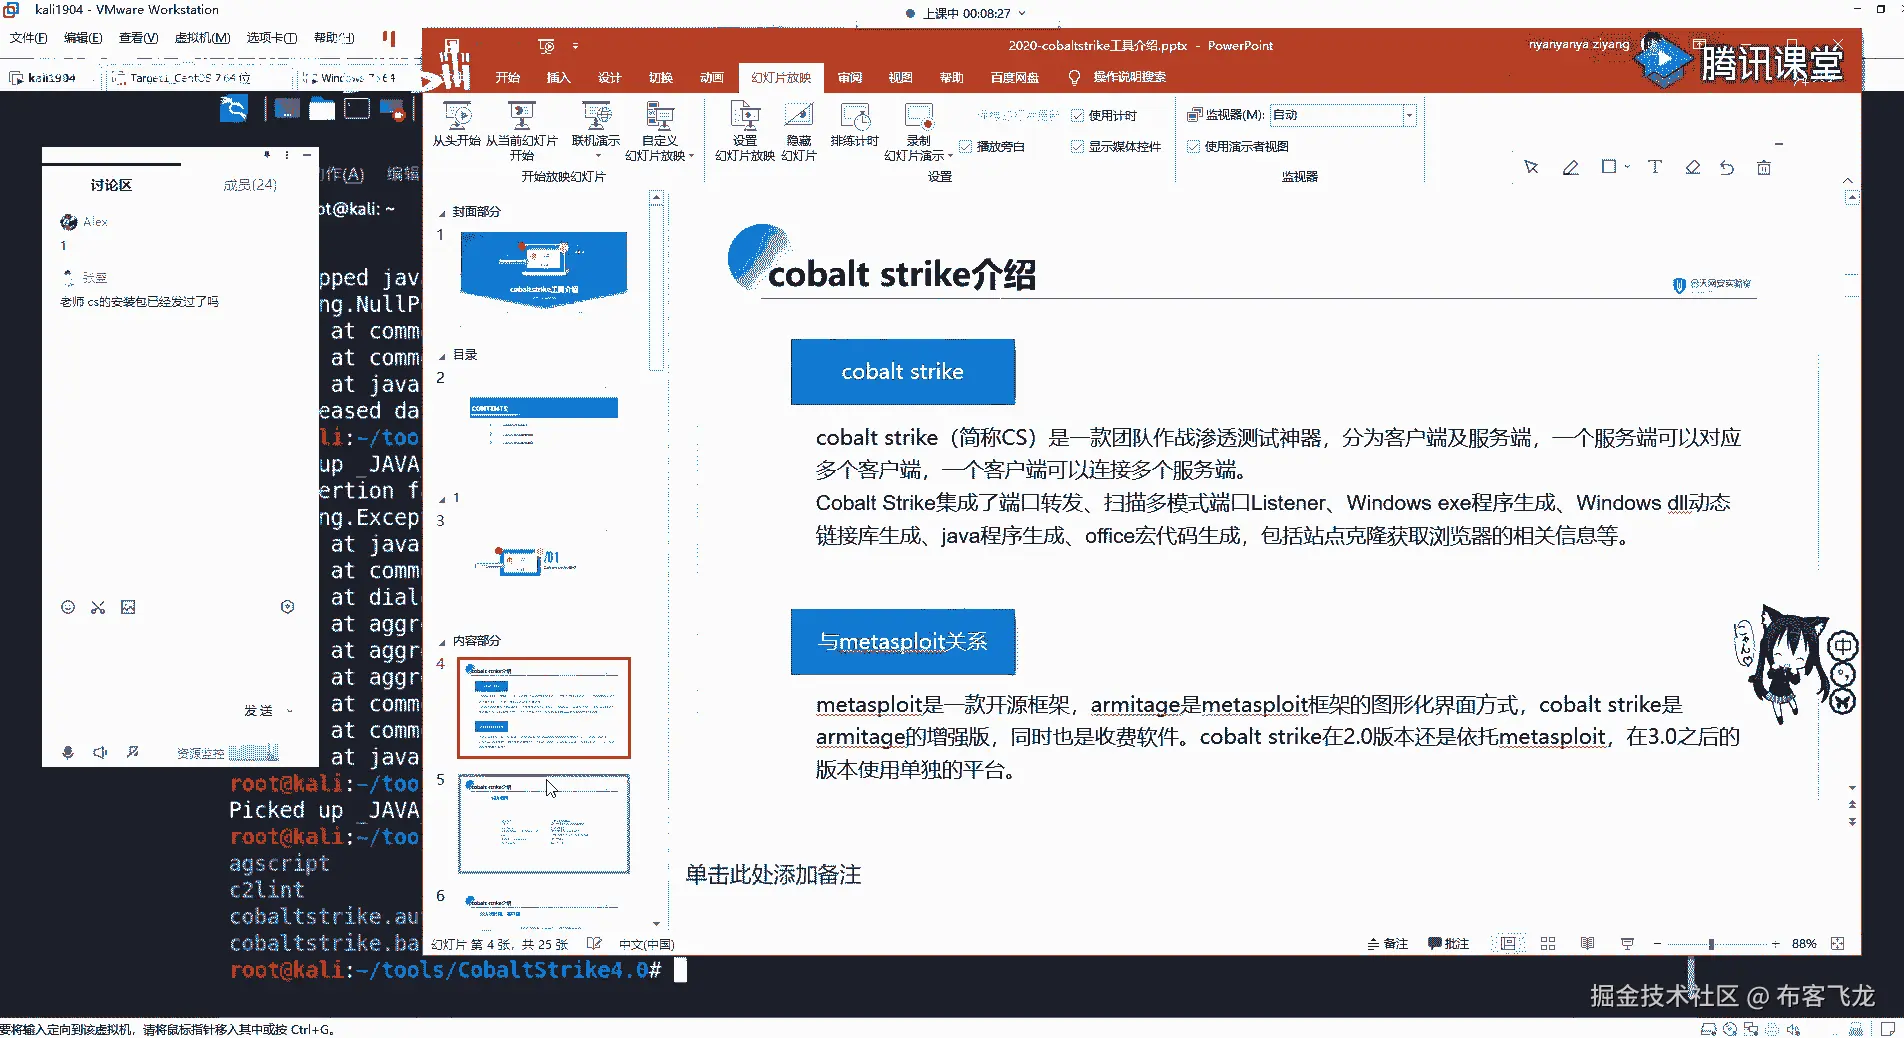Click notes area 单击此处添加备注

773,875
